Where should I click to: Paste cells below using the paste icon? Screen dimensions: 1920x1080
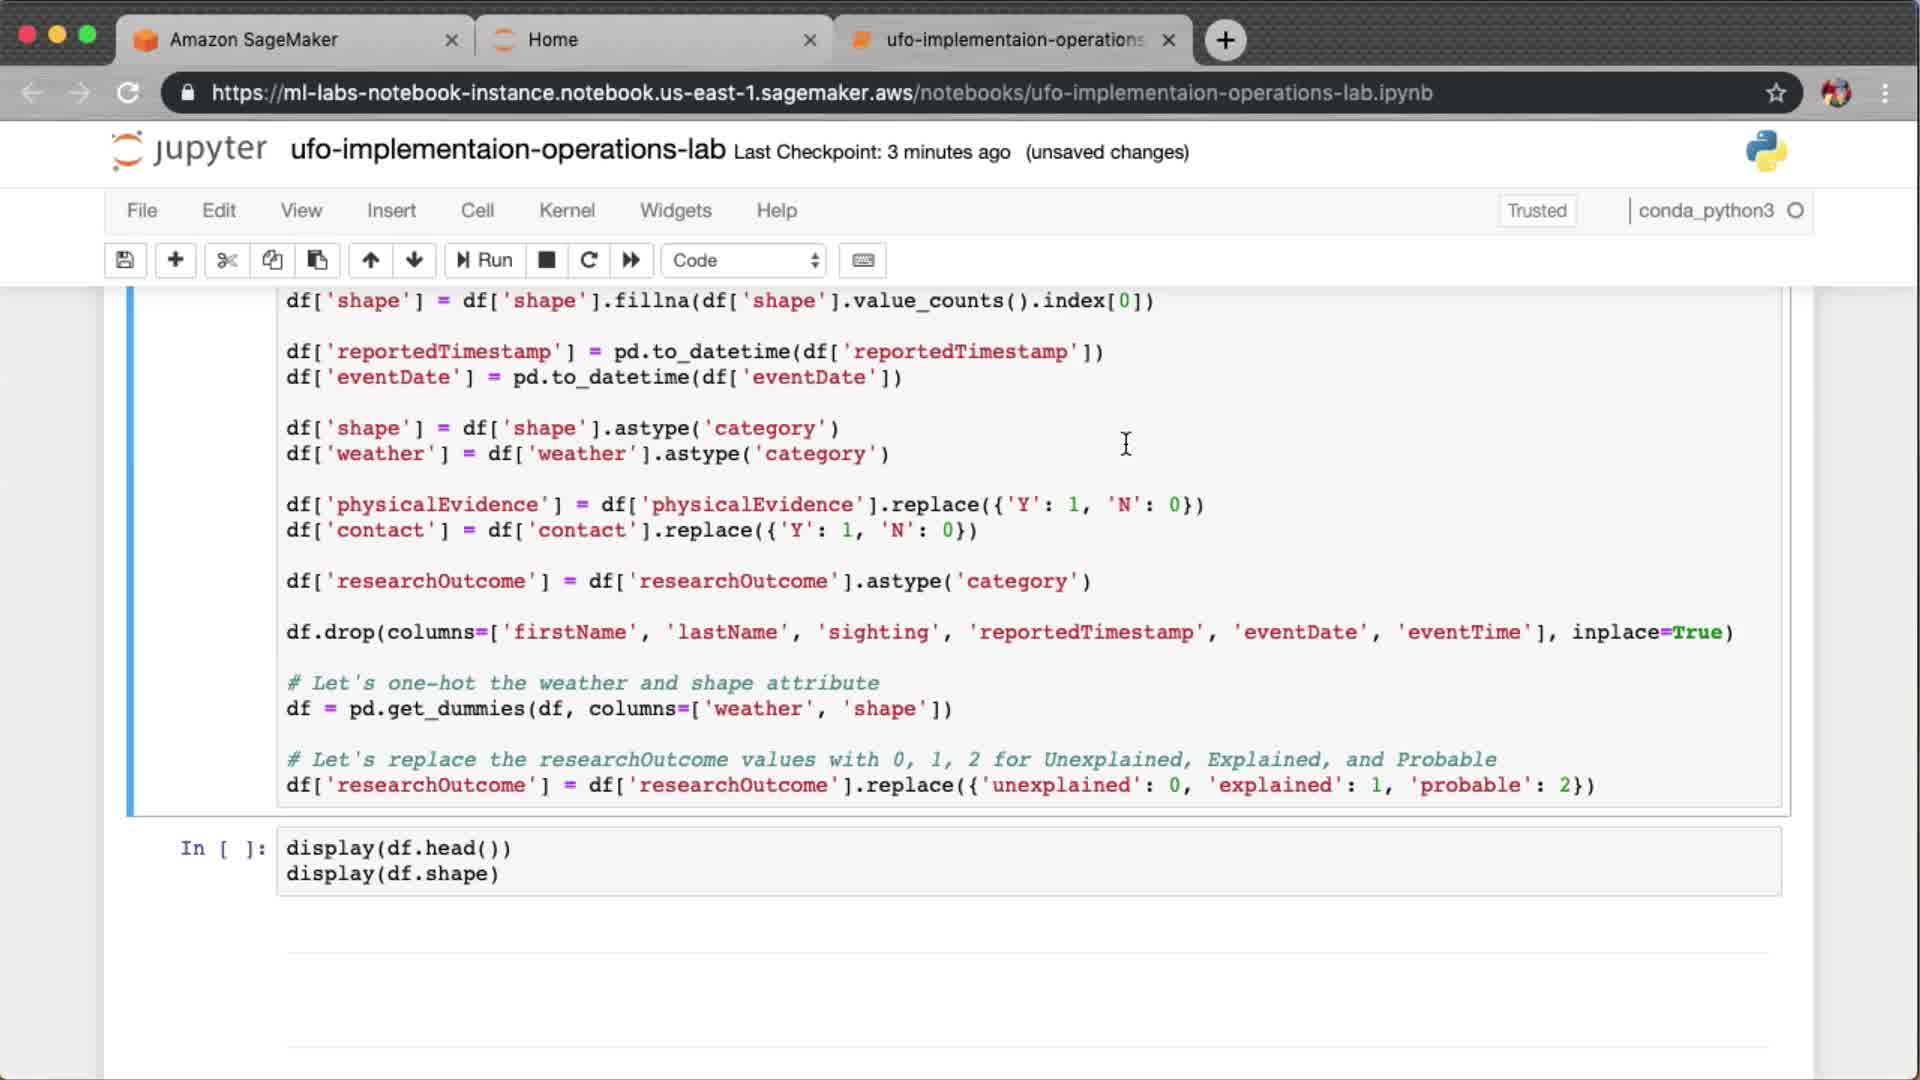pos(317,260)
